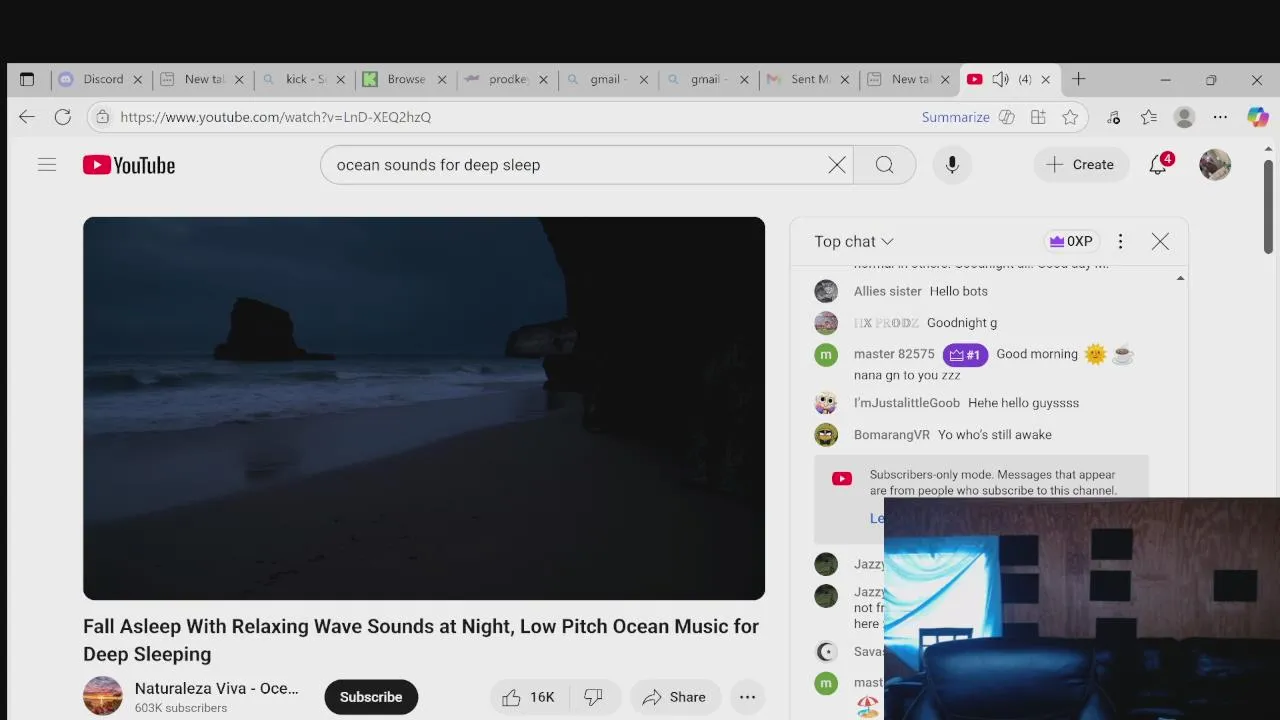Open more actions under the video
The width and height of the screenshot is (1280, 720).
tap(747, 697)
